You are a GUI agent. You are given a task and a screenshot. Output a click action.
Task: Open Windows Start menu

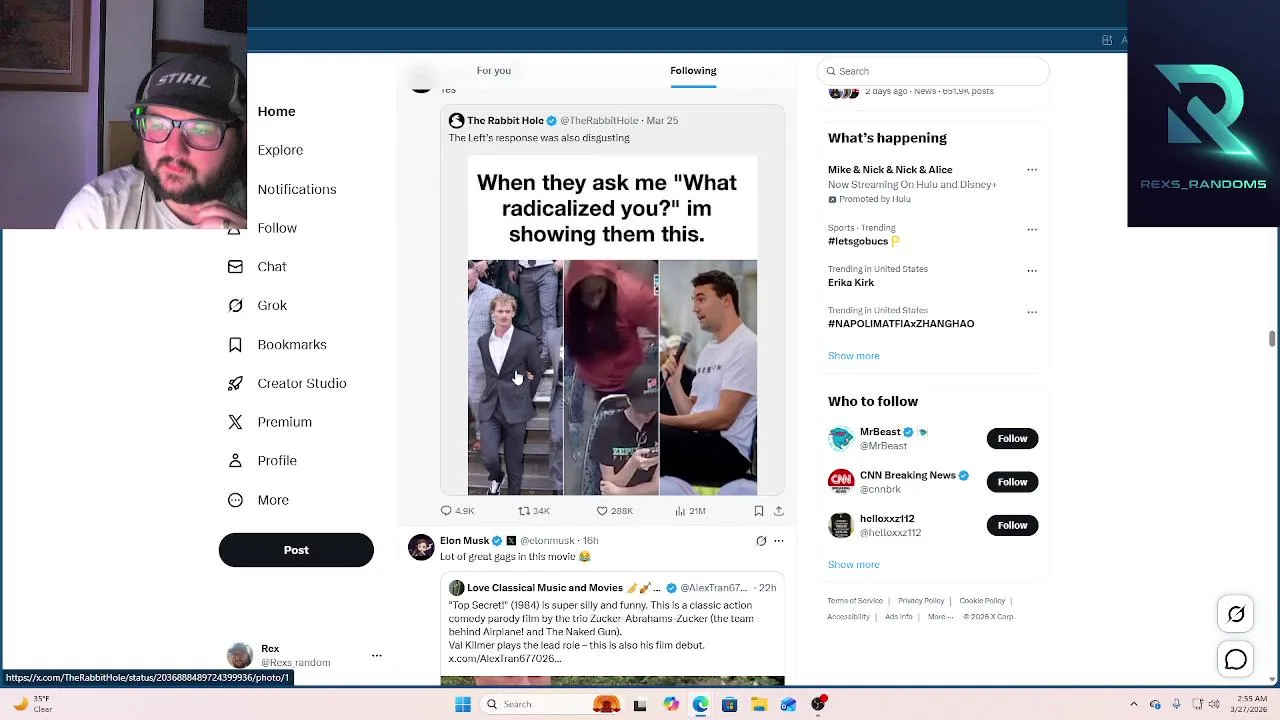pyautogui.click(x=462, y=704)
